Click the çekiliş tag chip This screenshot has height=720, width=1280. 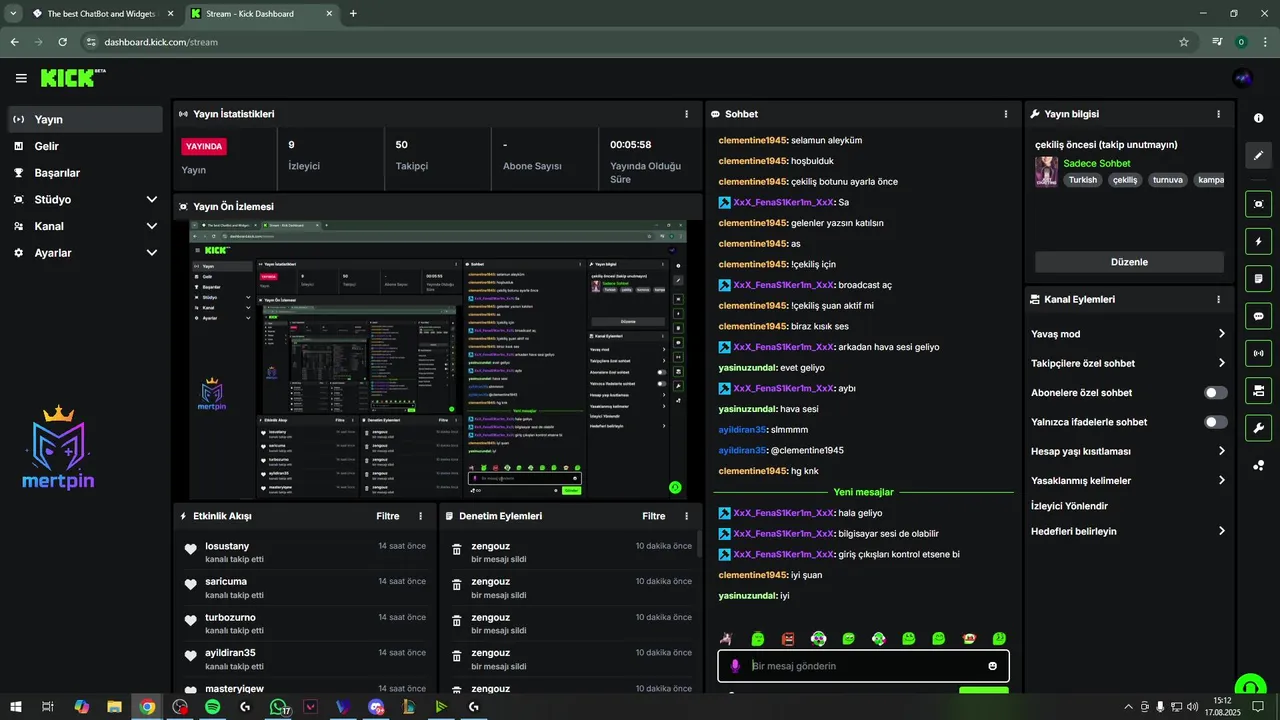pyautogui.click(x=1125, y=180)
